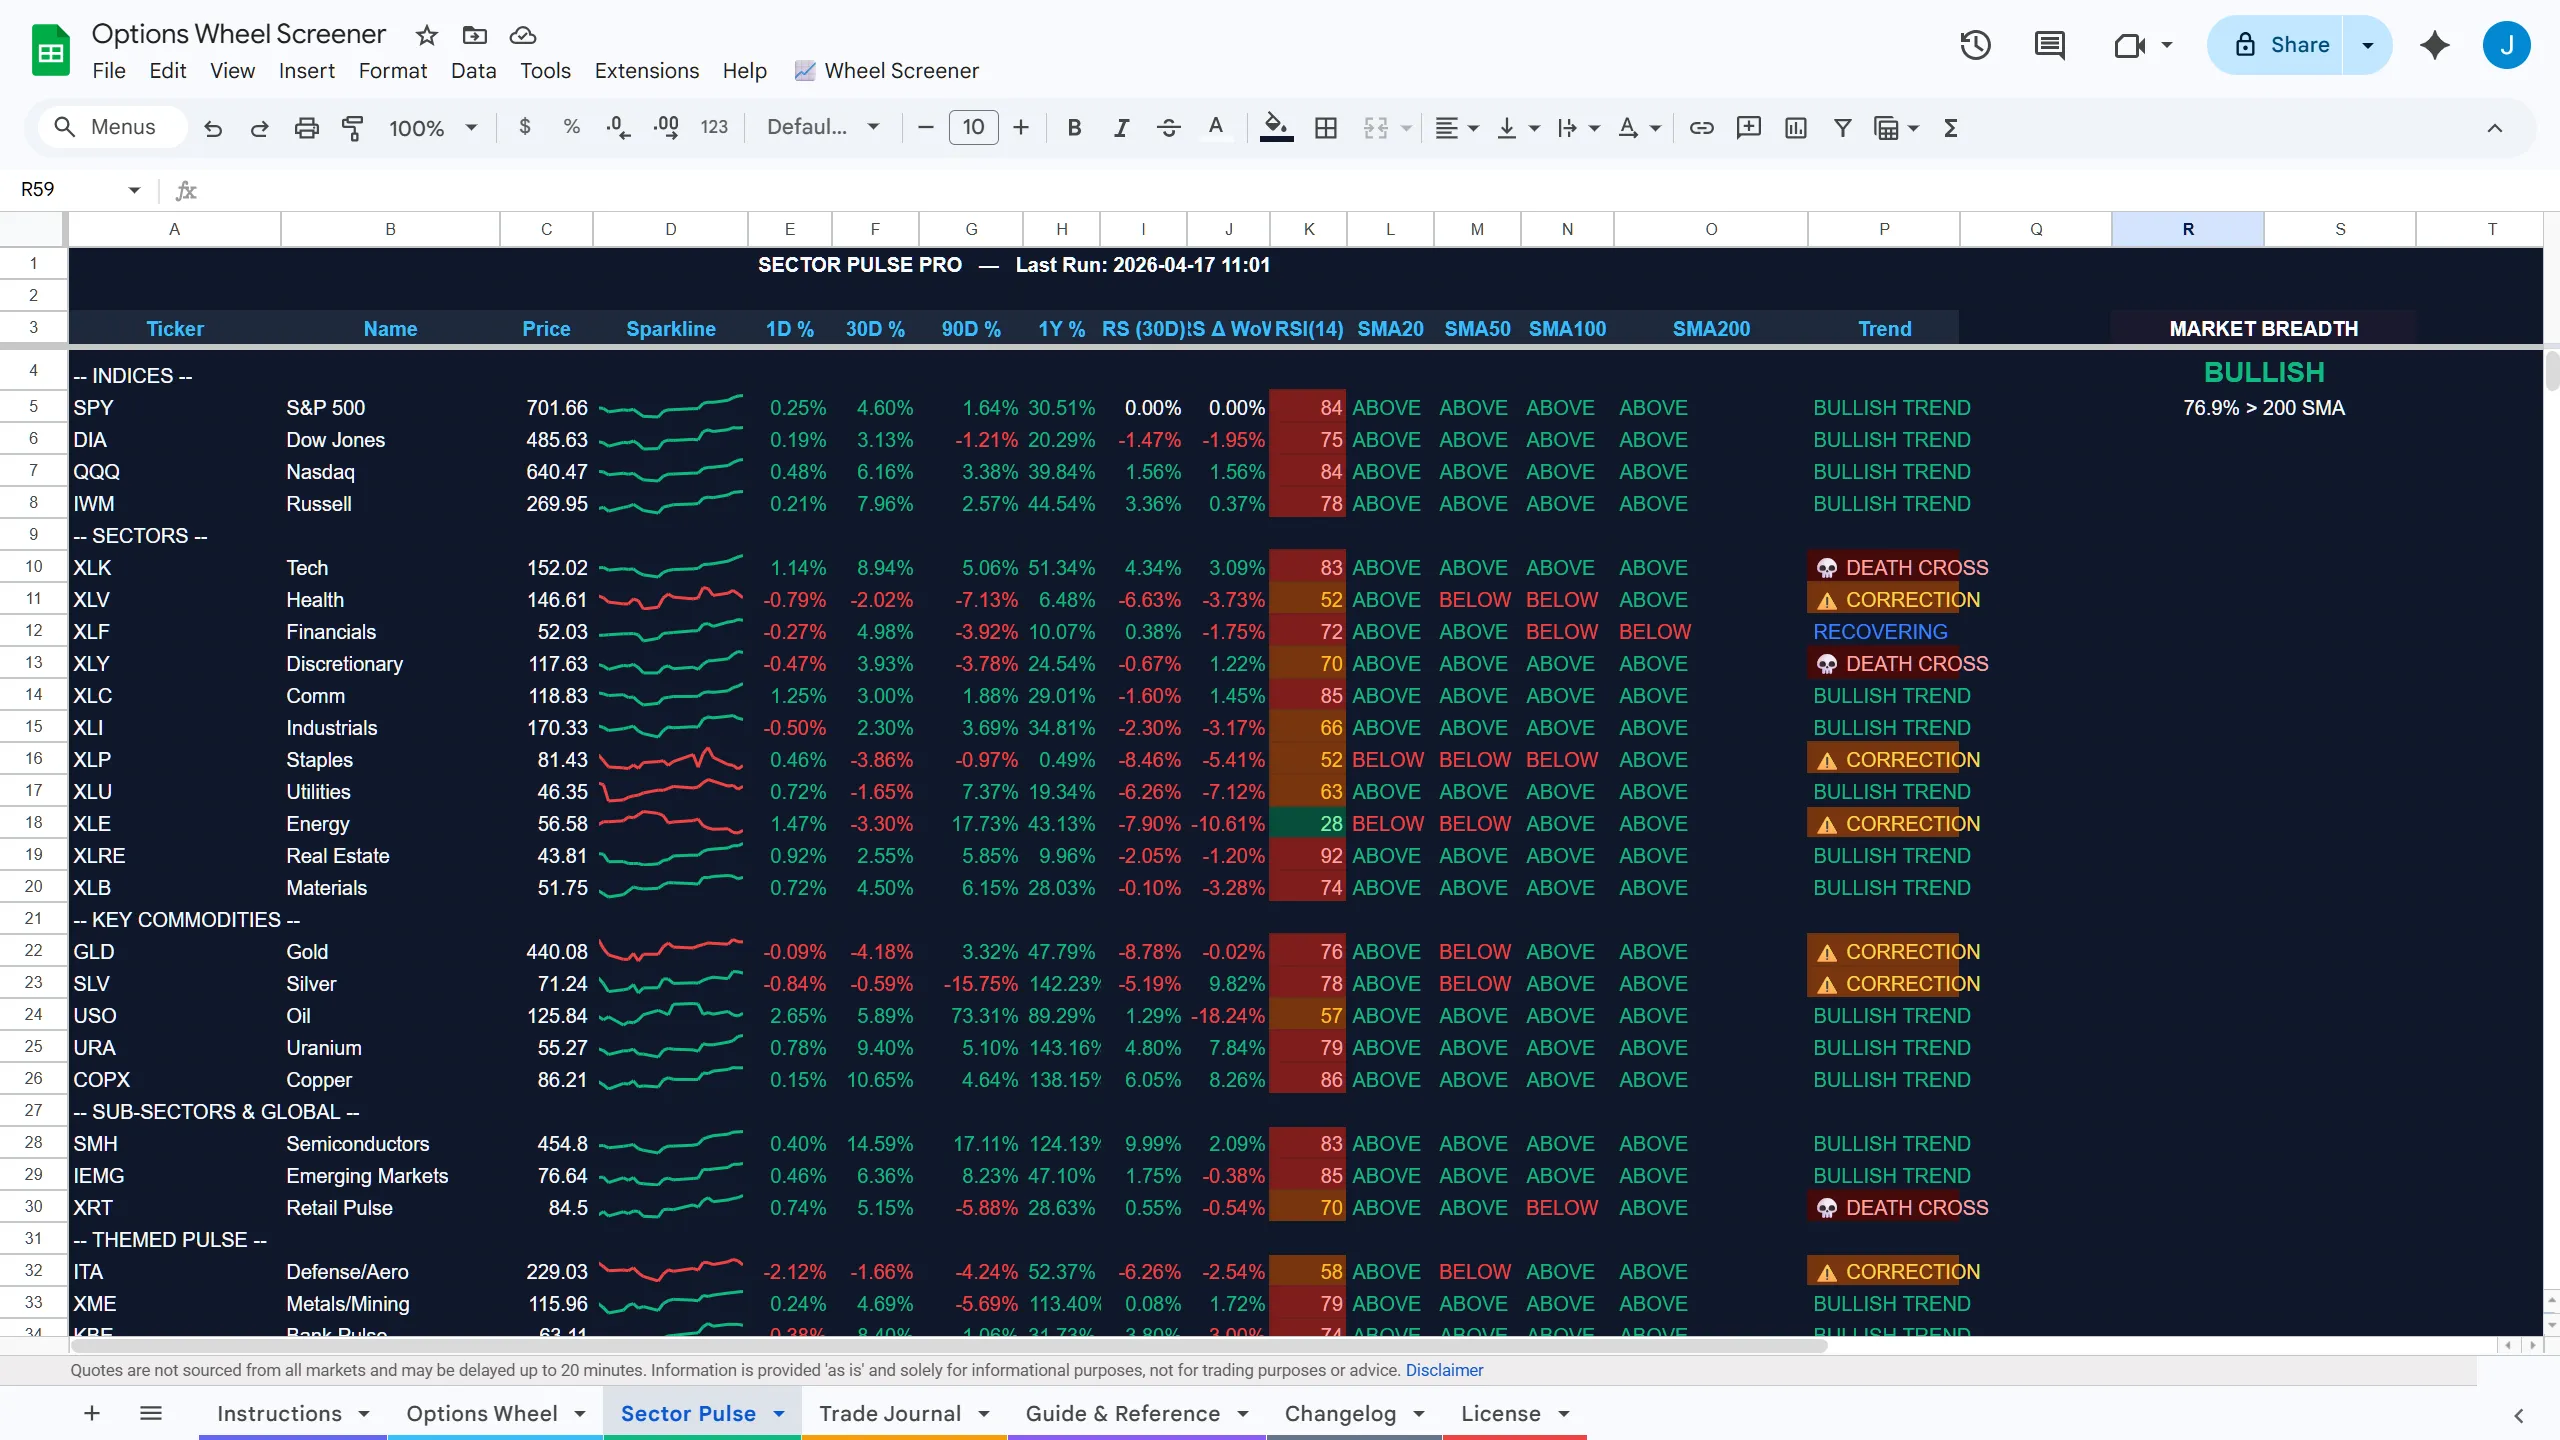Open the File menu
2560x1440 pixels.
point(109,71)
